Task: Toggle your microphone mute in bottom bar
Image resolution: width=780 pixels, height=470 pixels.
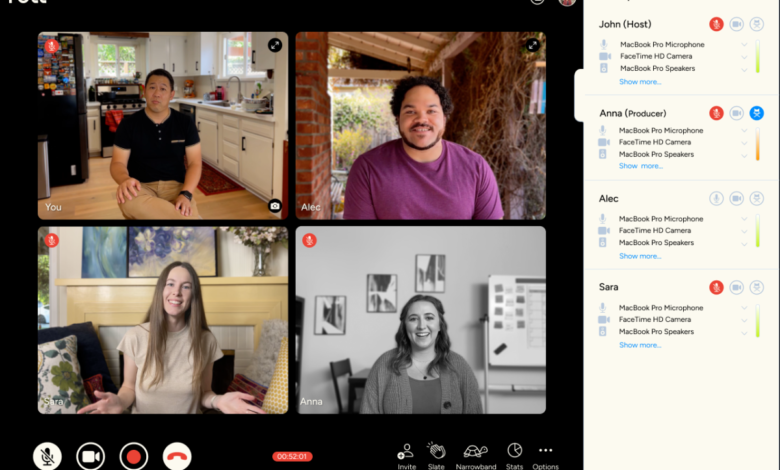Action: click(x=47, y=456)
